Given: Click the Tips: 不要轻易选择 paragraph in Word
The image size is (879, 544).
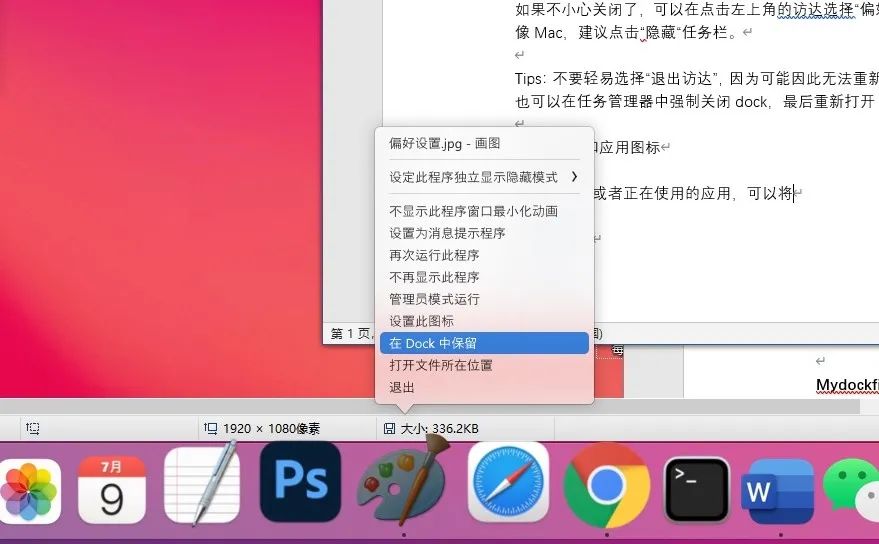Looking at the screenshot, I should coord(697,90).
